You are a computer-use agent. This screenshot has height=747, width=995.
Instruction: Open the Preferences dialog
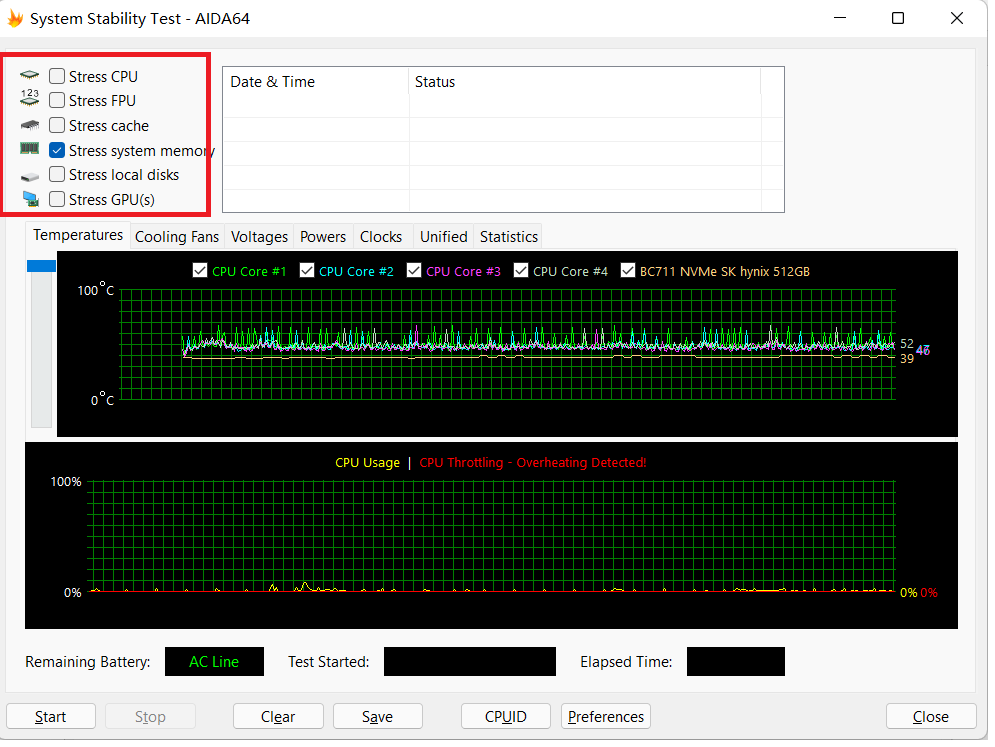point(606,717)
